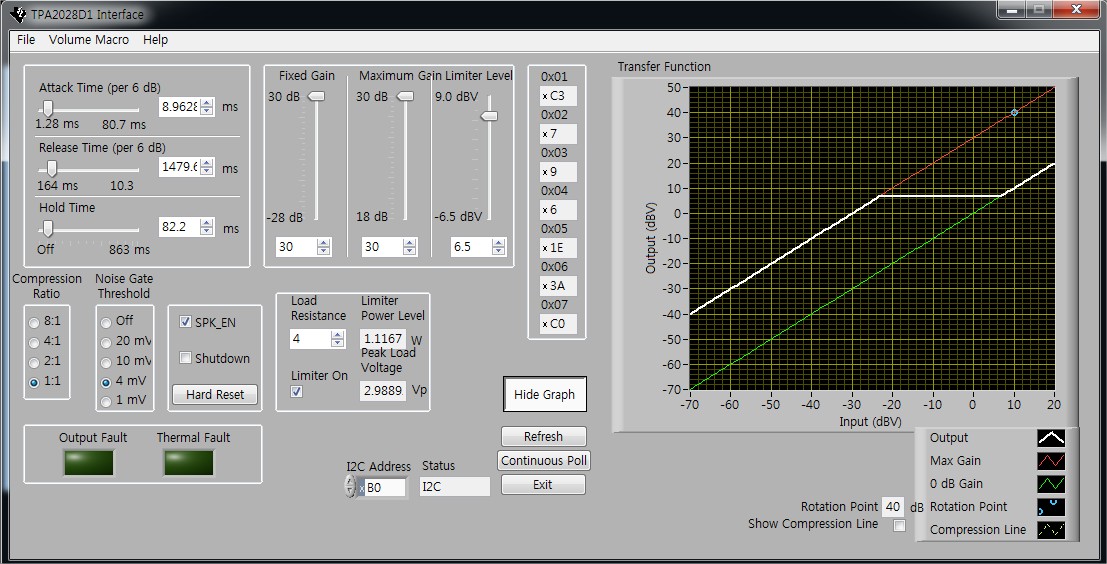This screenshot has width=1107, height=564.
Task: Click the Attack Time value stepper
Action: 207,107
